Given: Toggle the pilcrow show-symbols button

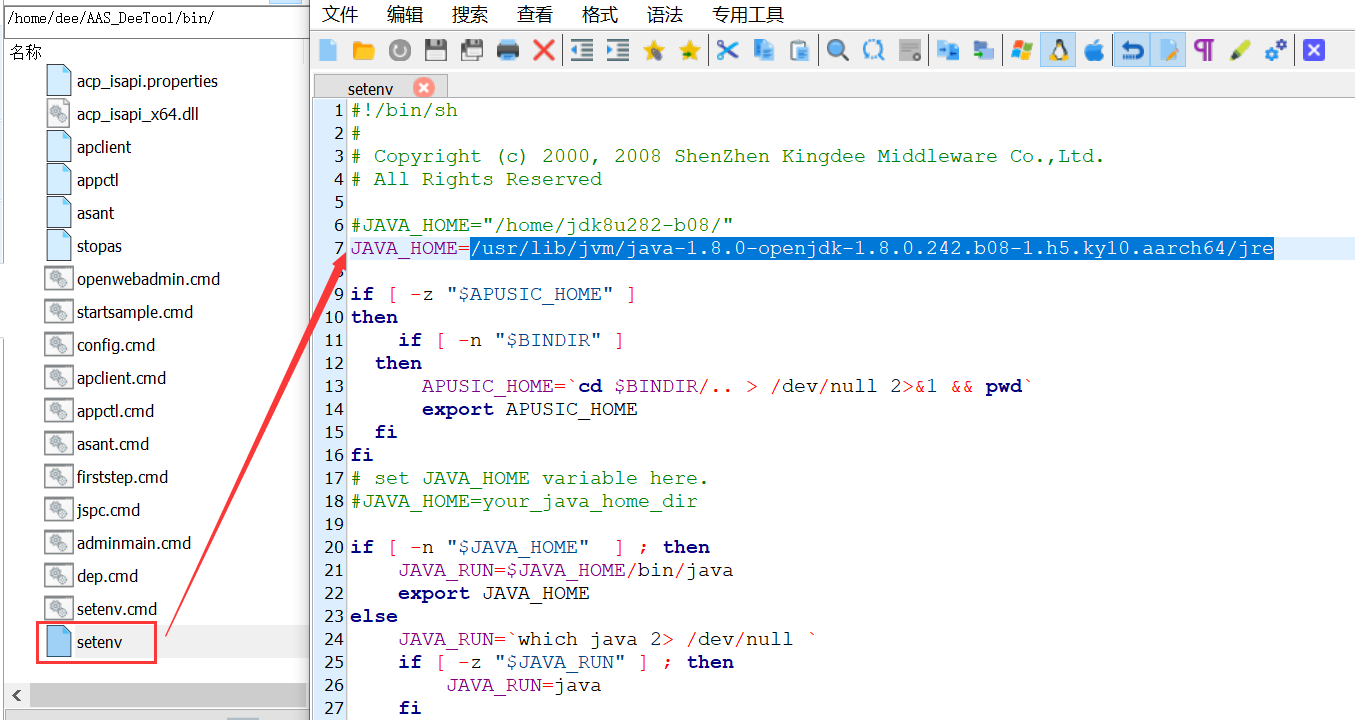Looking at the screenshot, I should [1204, 50].
